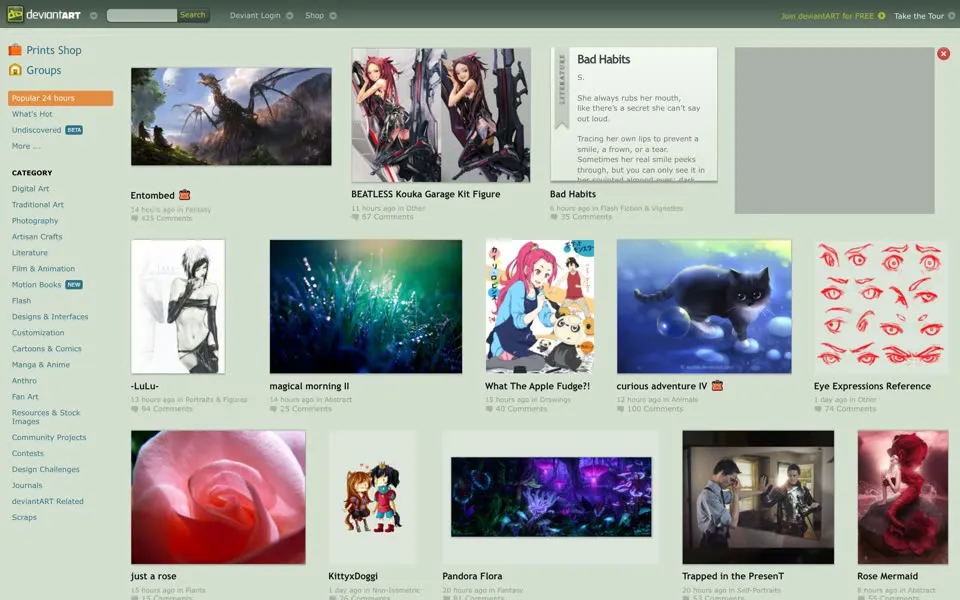This screenshot has height=600, width=960.
Task: Click the deviantART logo icon
Action: click(x=15, y=14)
